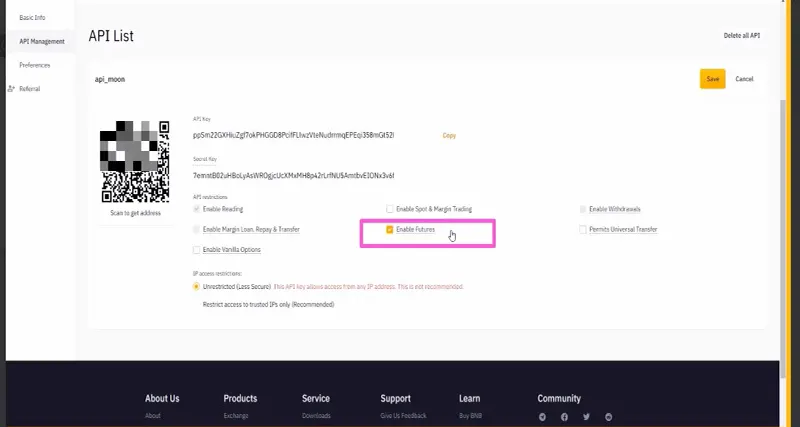
Task: Check Permits Universal Transfer
Action: [x=583, y=230]
